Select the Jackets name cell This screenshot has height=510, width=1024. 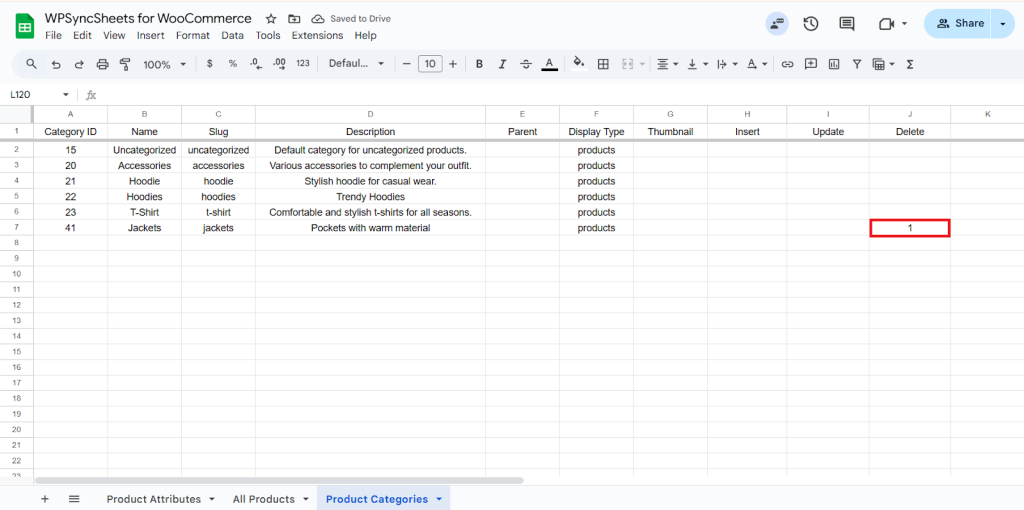click(x=144, y=228)
